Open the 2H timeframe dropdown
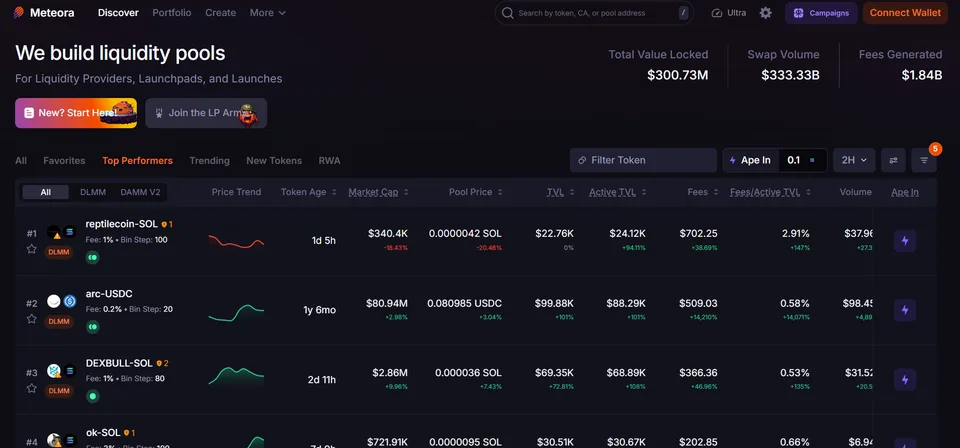 854,160
